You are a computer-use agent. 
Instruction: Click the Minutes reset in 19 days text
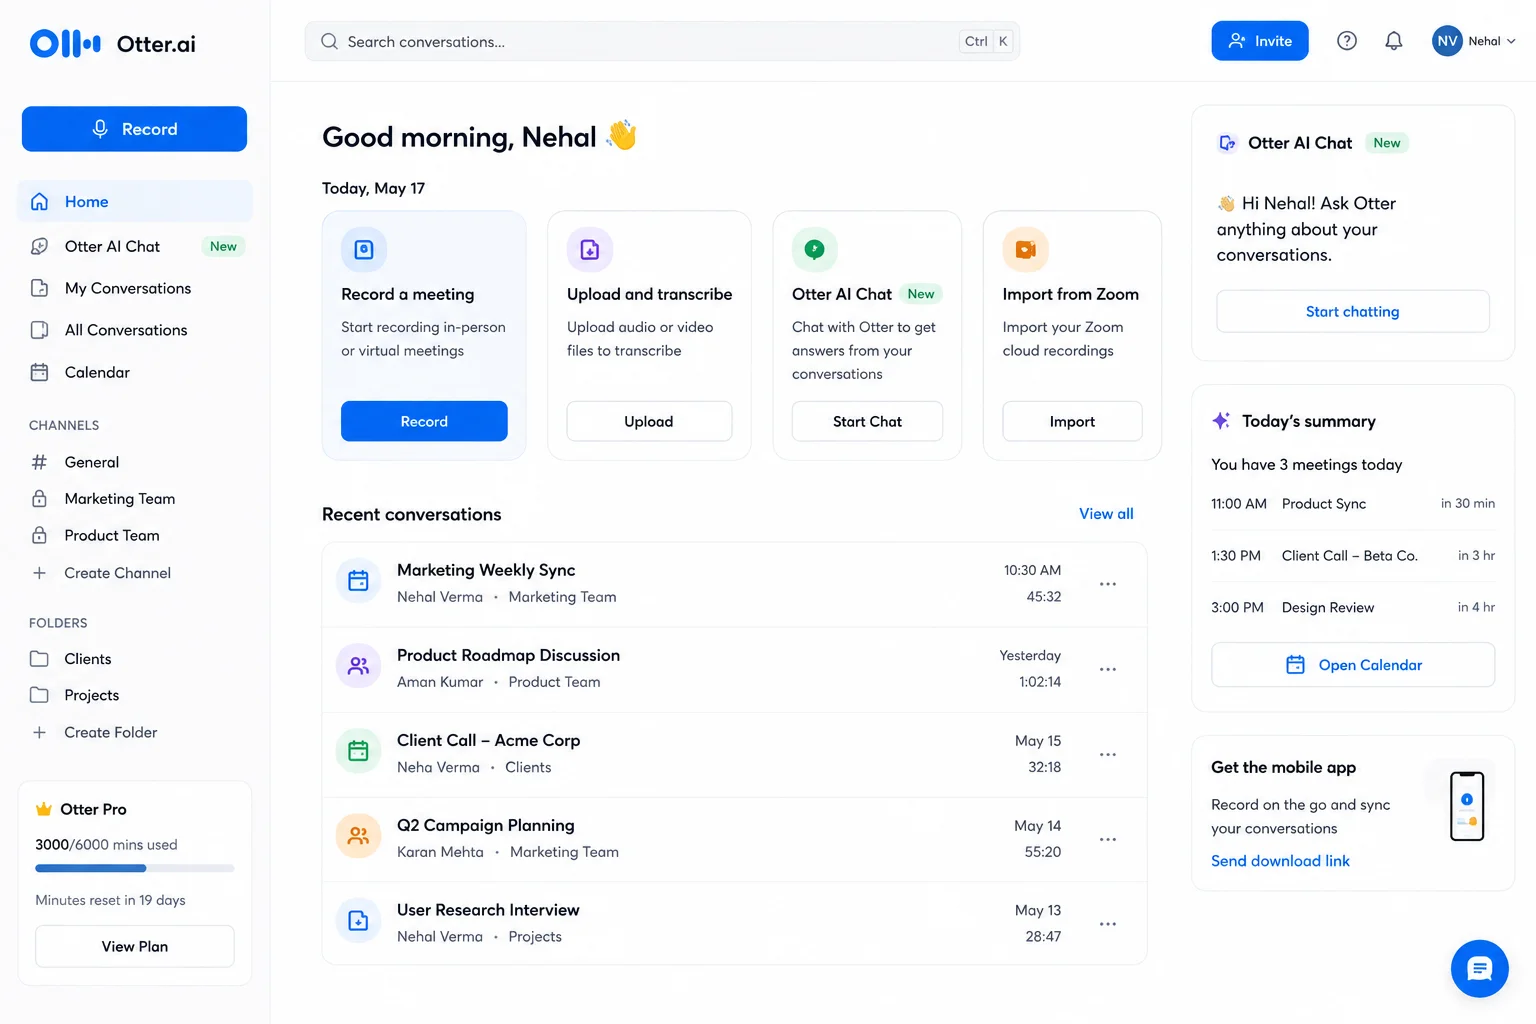pyautogui.click(x=110, y=900)
